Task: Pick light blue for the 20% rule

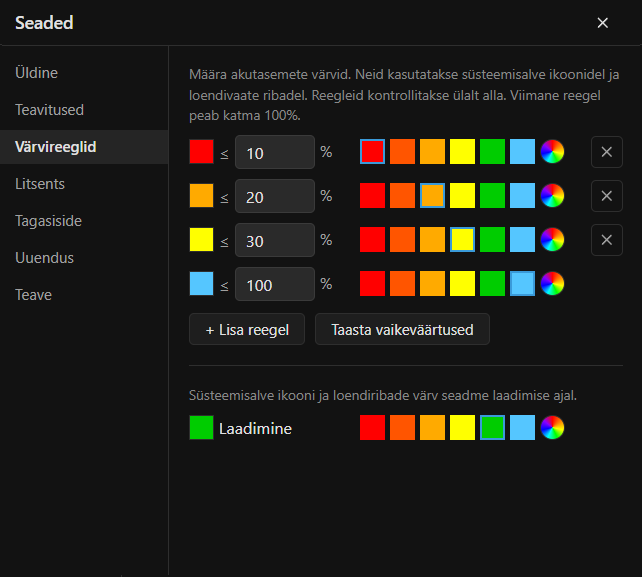Action: tap(522, 195)
